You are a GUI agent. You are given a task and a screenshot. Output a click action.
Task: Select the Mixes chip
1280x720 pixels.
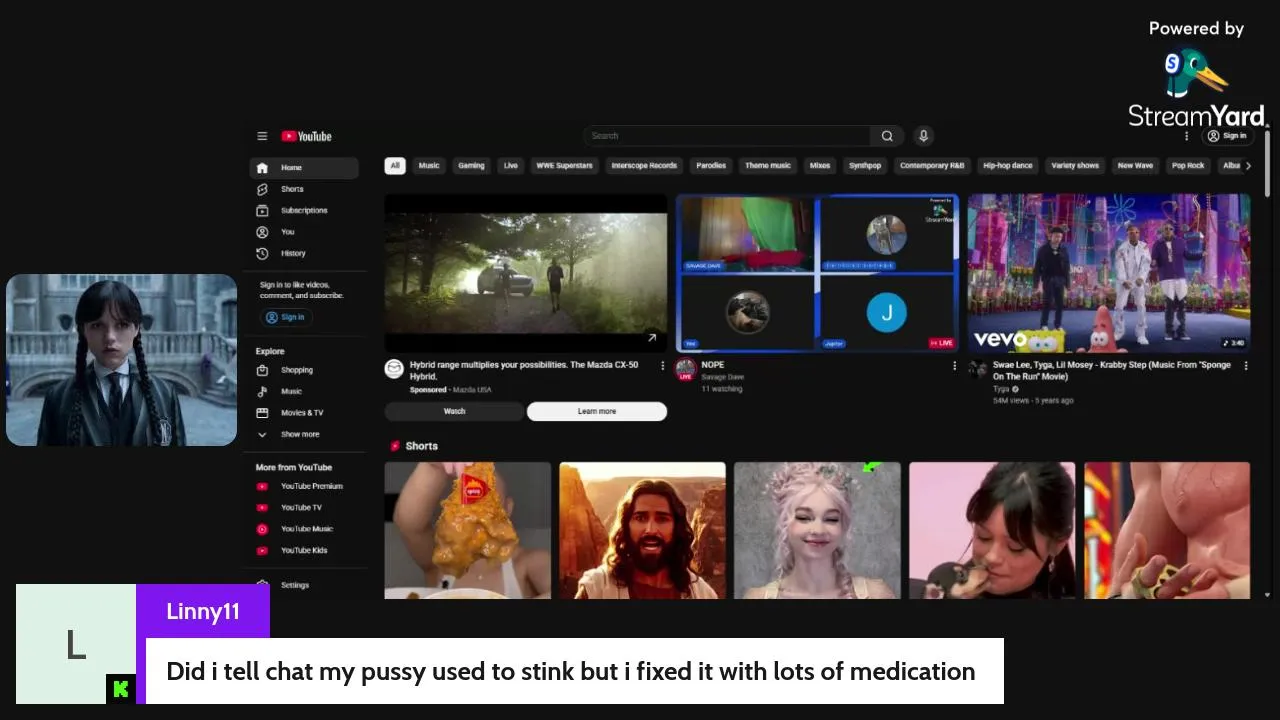click(820, 166)
